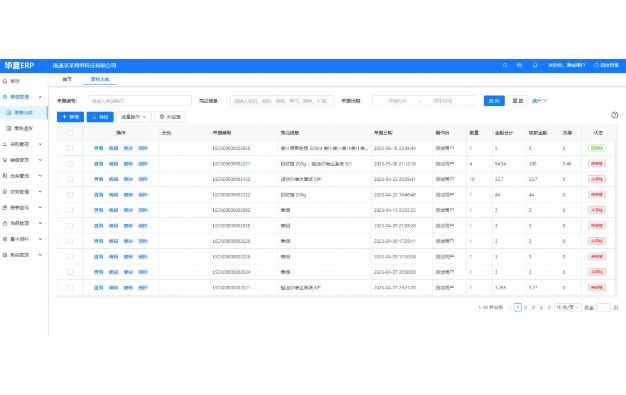Click the 零售管理 sidebar menu icon
The width and height of the screenshot is (626, 395).
[x=5, y=97]
